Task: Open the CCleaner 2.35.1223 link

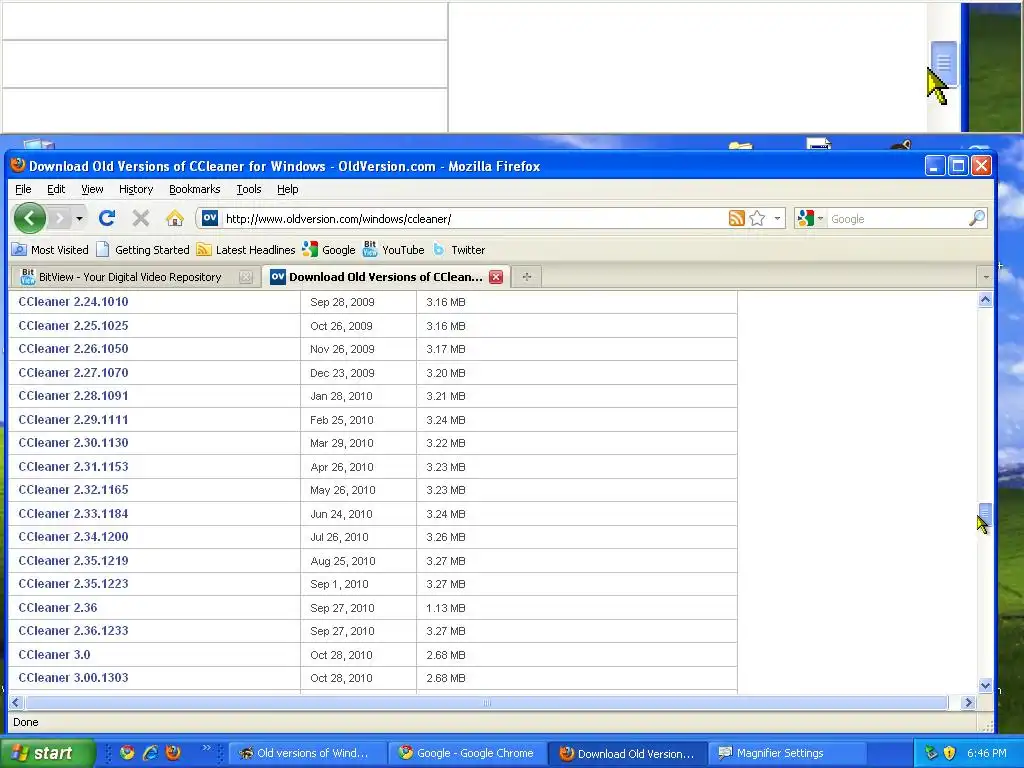Action: tap(73, 584)
